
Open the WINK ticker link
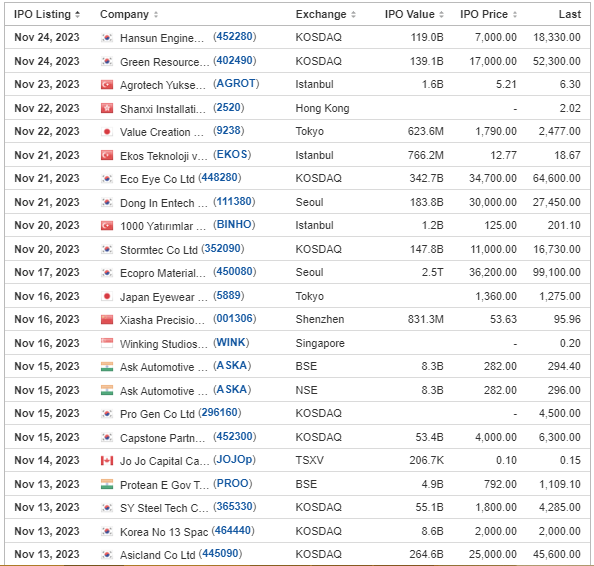231,342
